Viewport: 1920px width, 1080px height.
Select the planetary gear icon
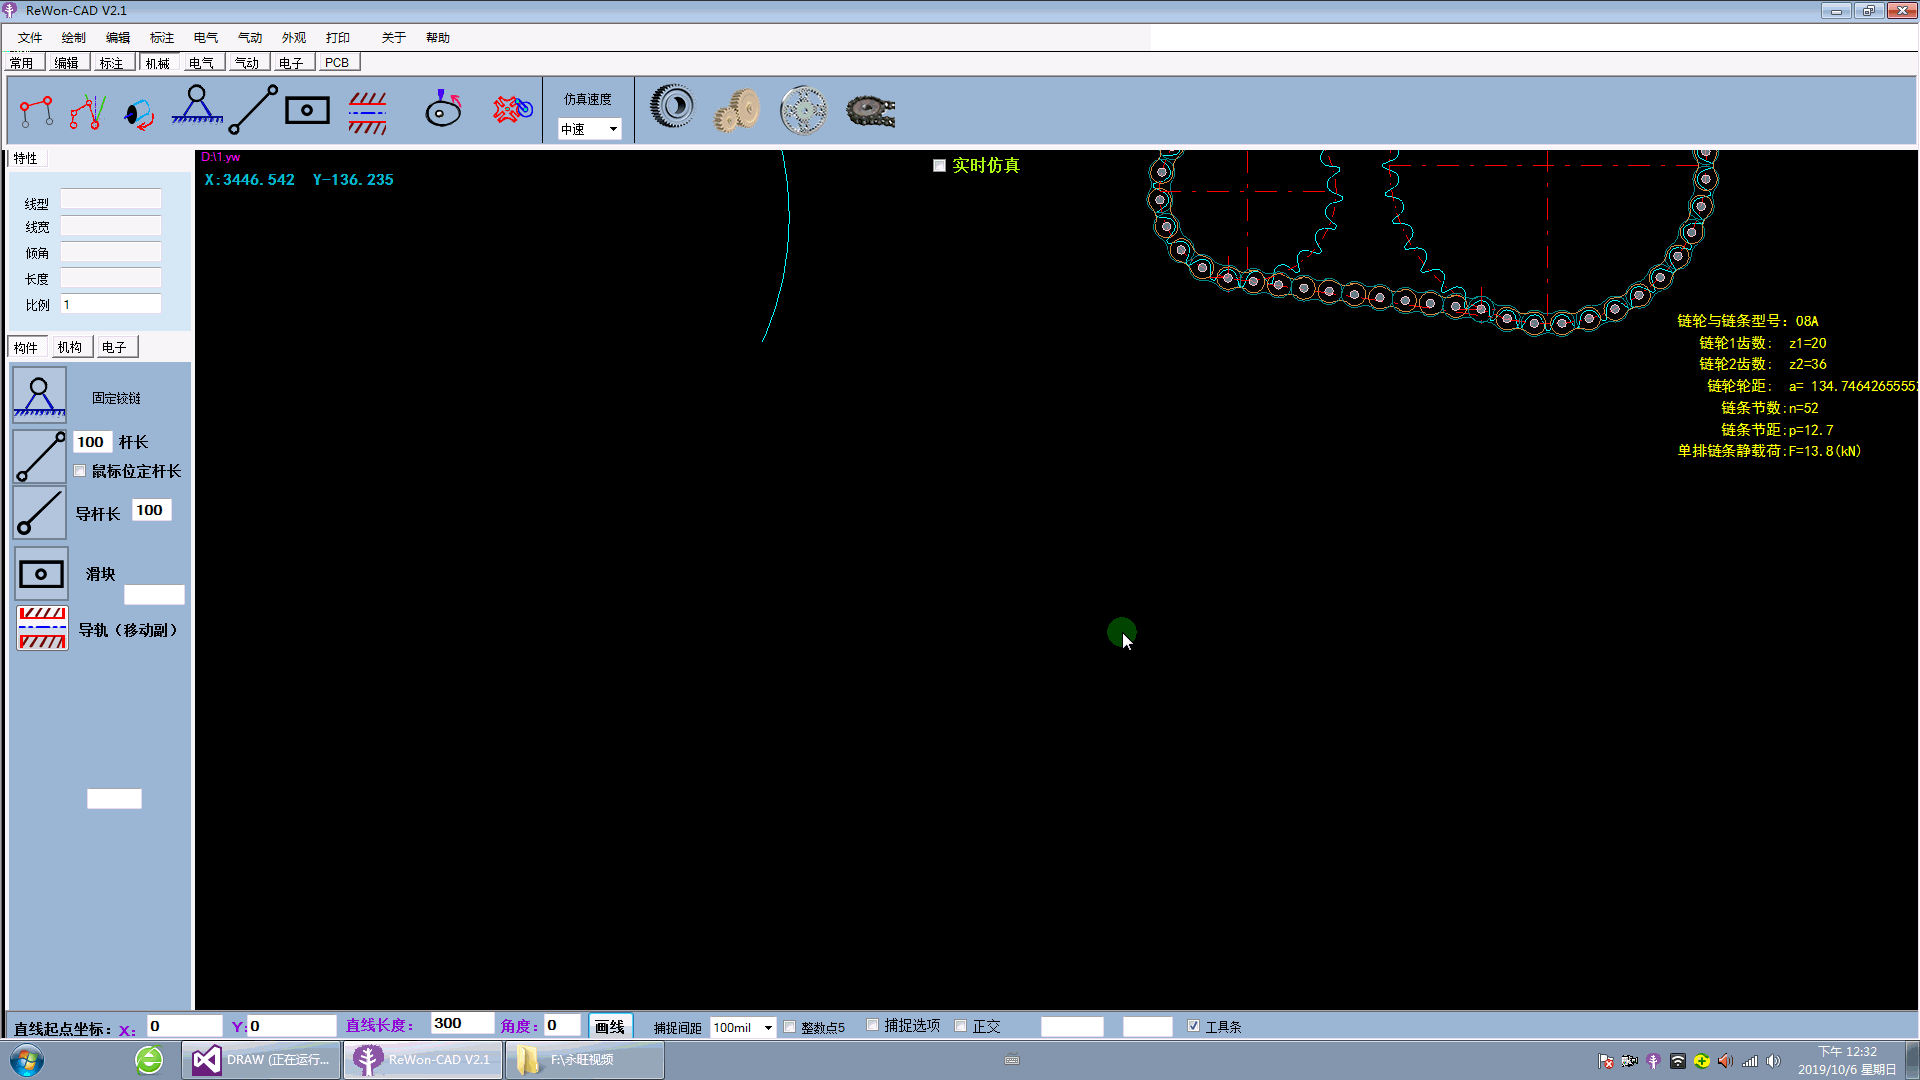803,109
